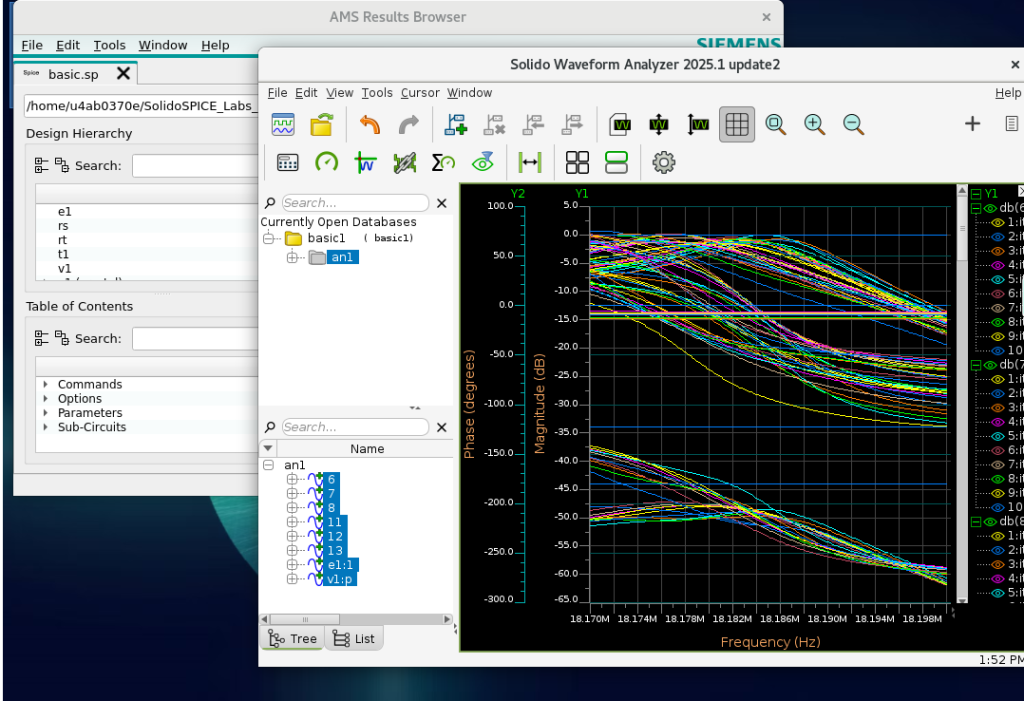Image resolution: width=1024 pixels, height=701 pixels.
Task: Open settings gear in Waveform Analyzer toolbar
Action: click(664, 163)
